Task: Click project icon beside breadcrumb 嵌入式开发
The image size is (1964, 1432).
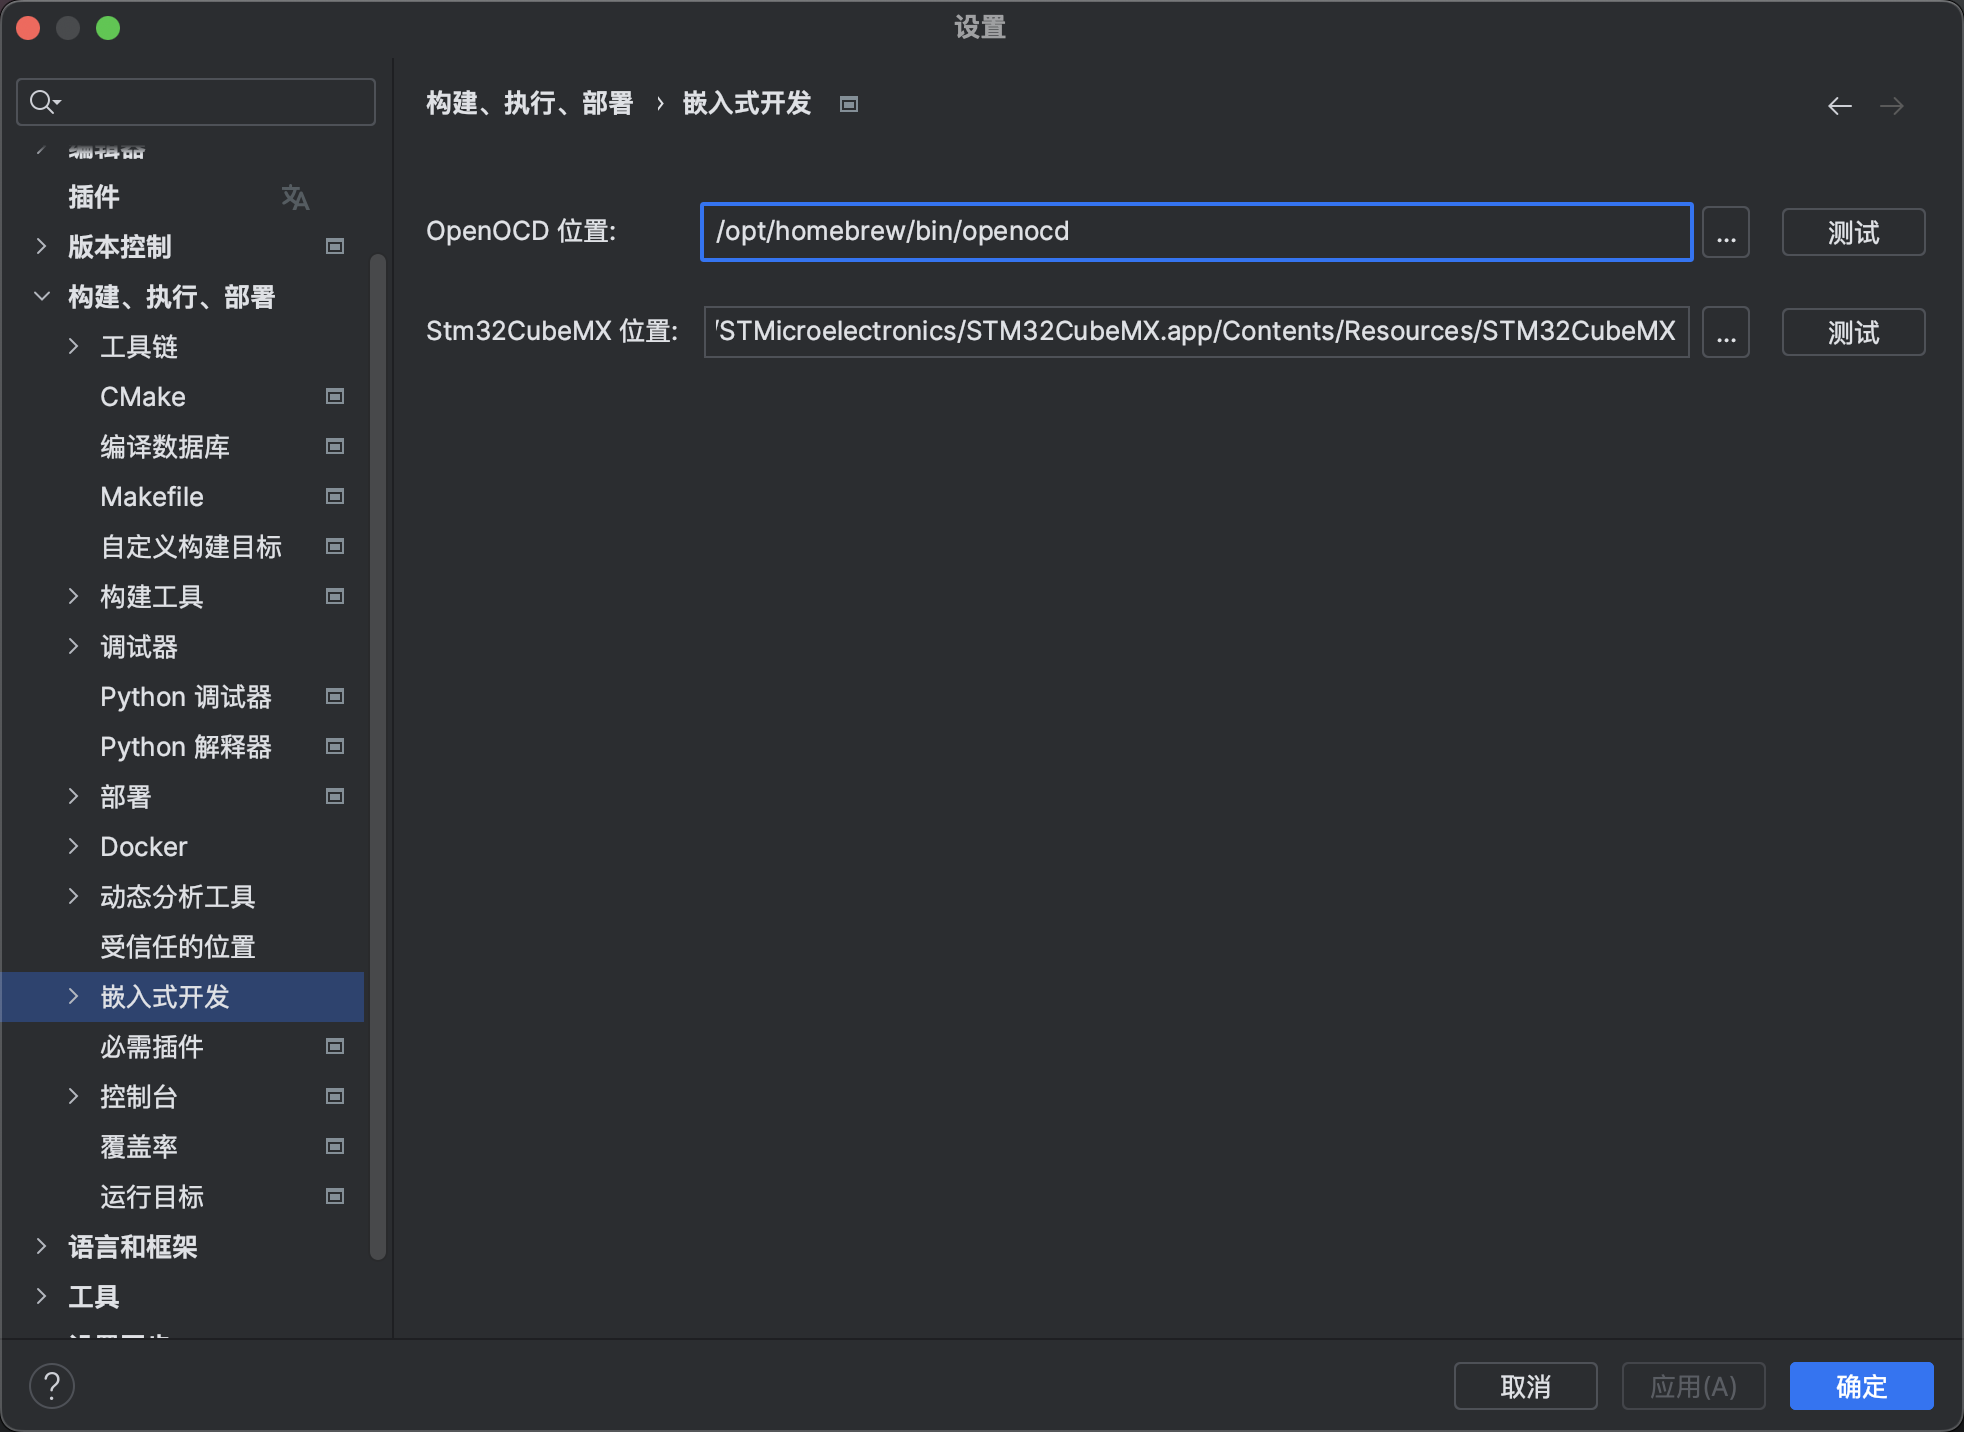Action: [849, 104]
